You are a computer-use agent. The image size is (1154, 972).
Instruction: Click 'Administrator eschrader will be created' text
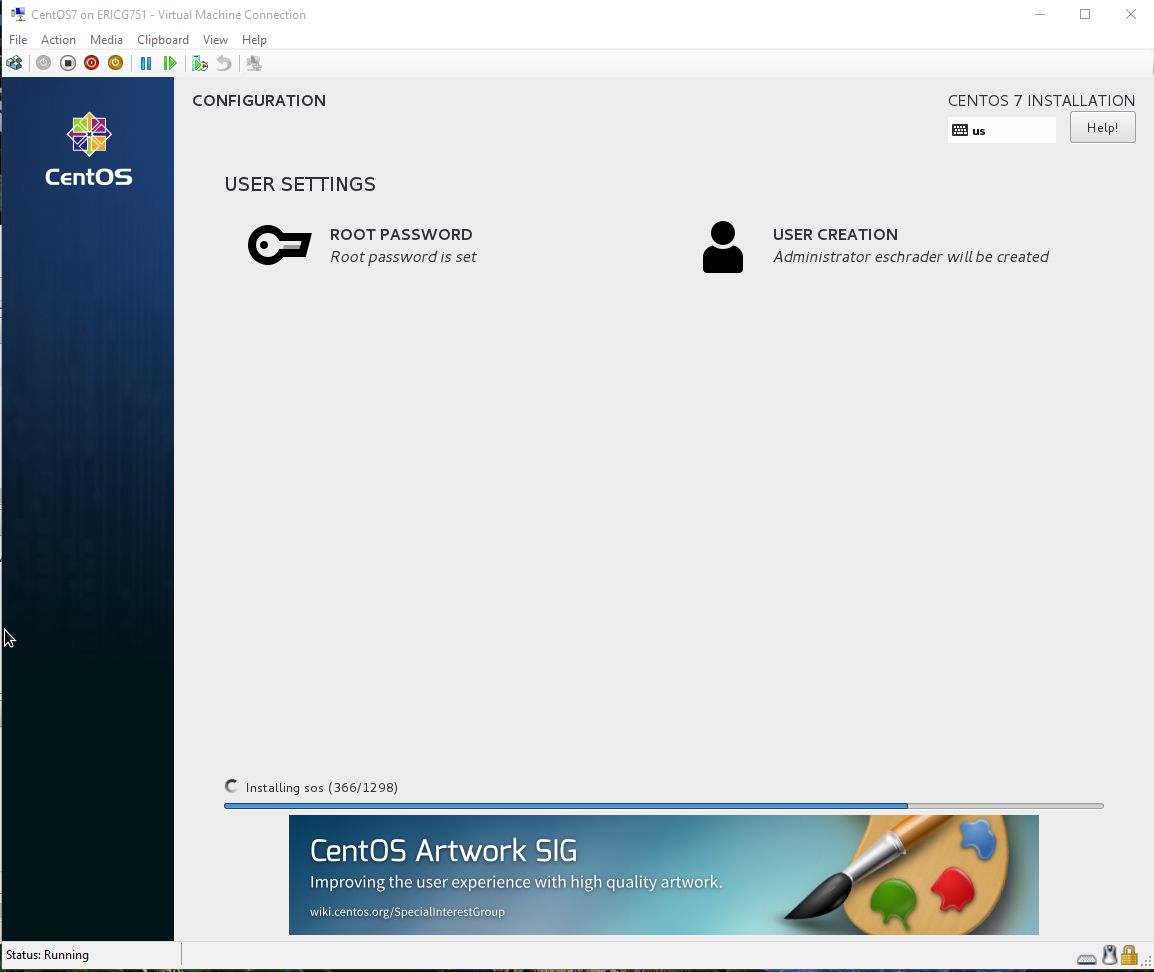[910, 257]
